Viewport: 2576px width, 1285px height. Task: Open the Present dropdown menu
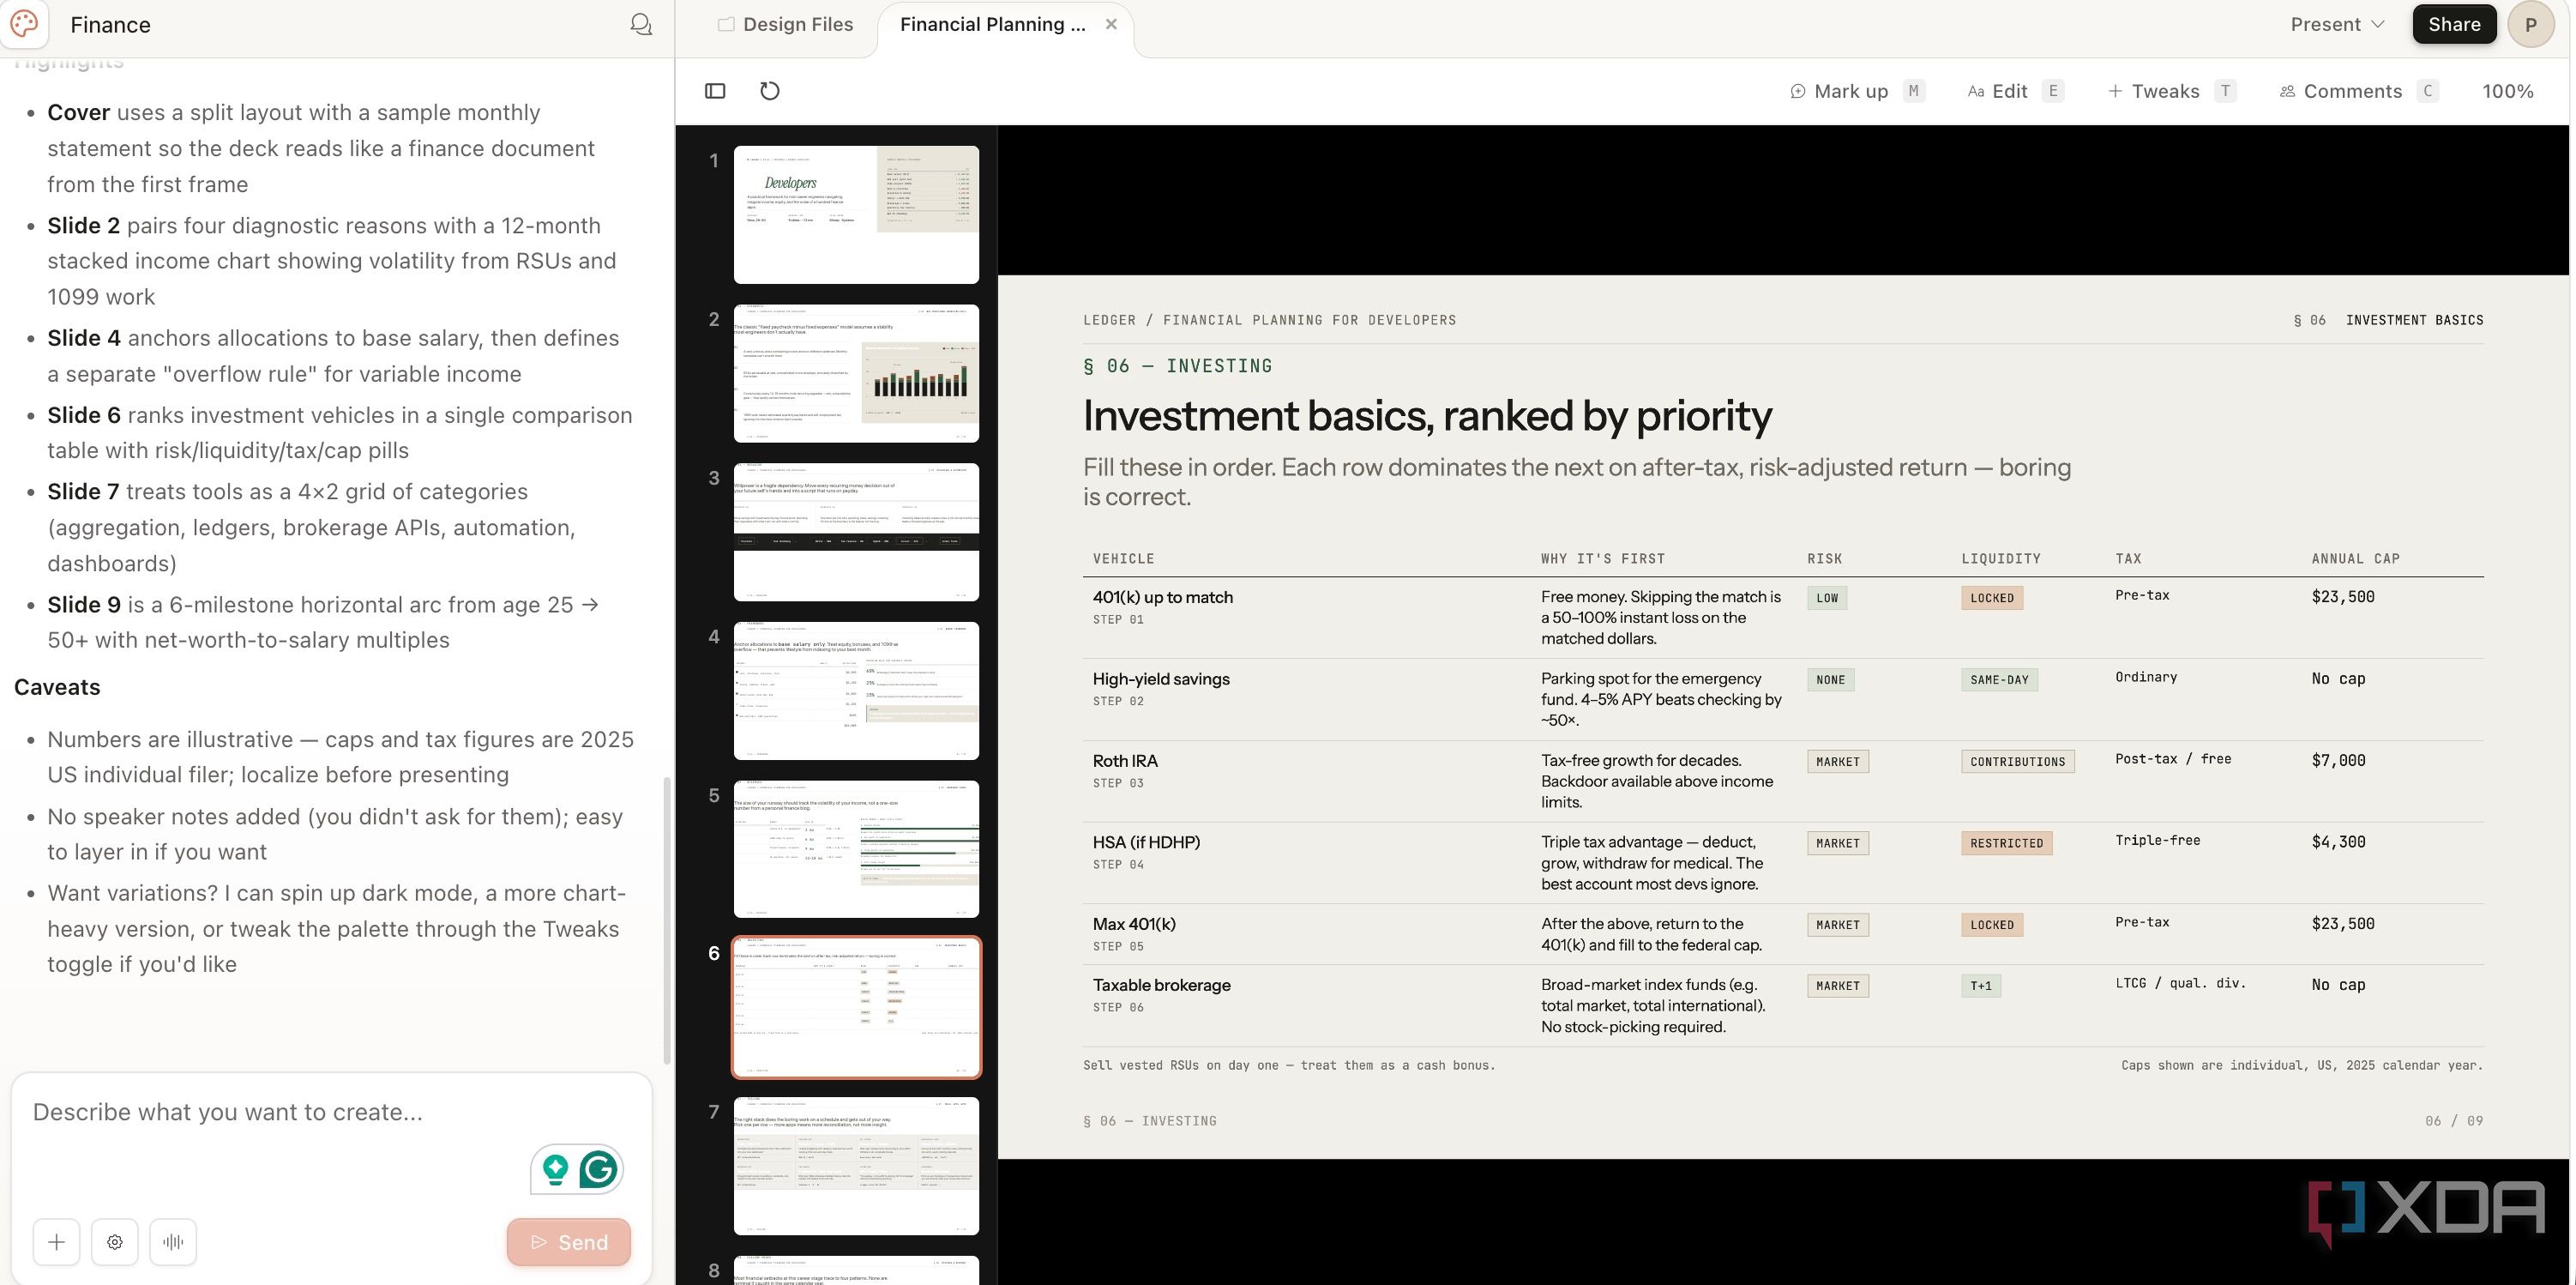tap(2337, 24)
